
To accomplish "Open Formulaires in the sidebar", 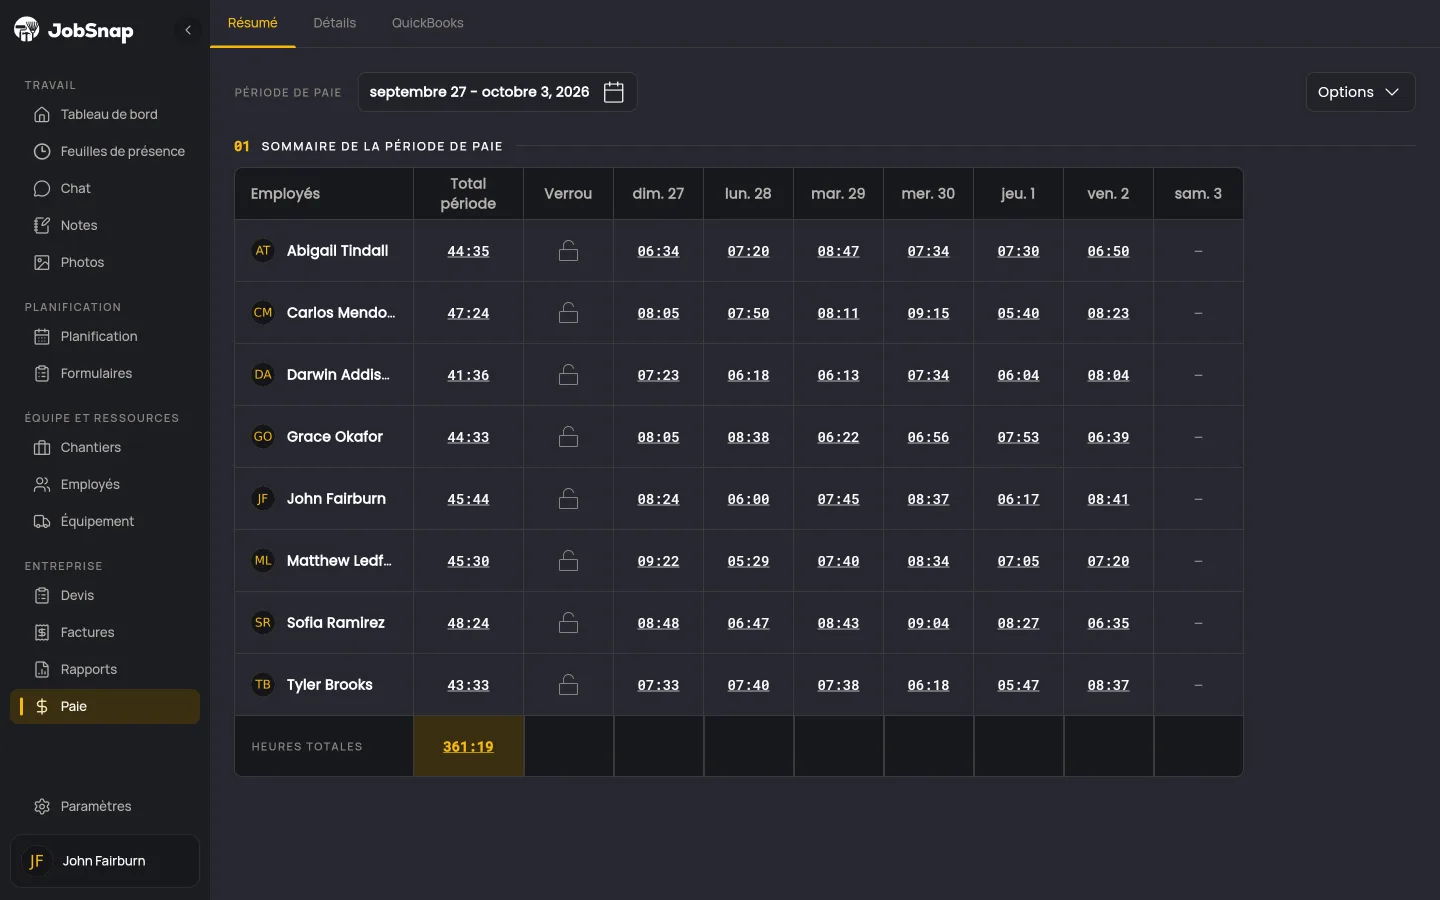I will pos(105,373).
